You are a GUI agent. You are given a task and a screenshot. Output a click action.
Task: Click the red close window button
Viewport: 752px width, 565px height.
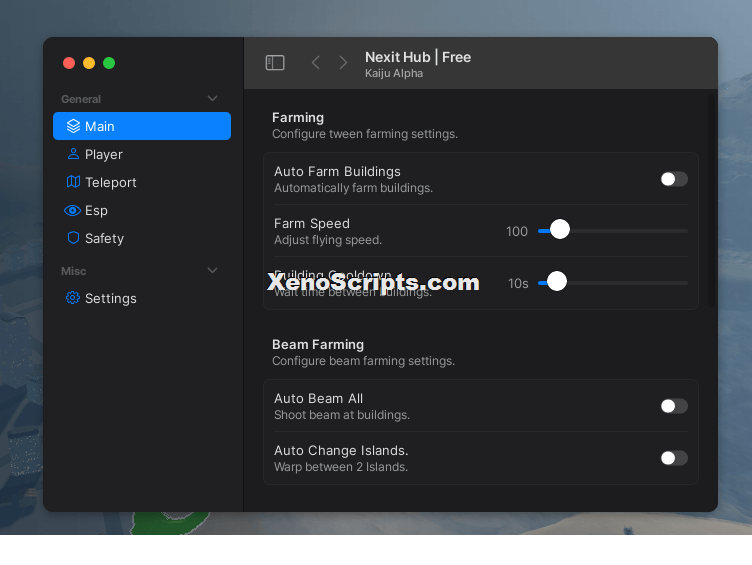pos(69,63)
